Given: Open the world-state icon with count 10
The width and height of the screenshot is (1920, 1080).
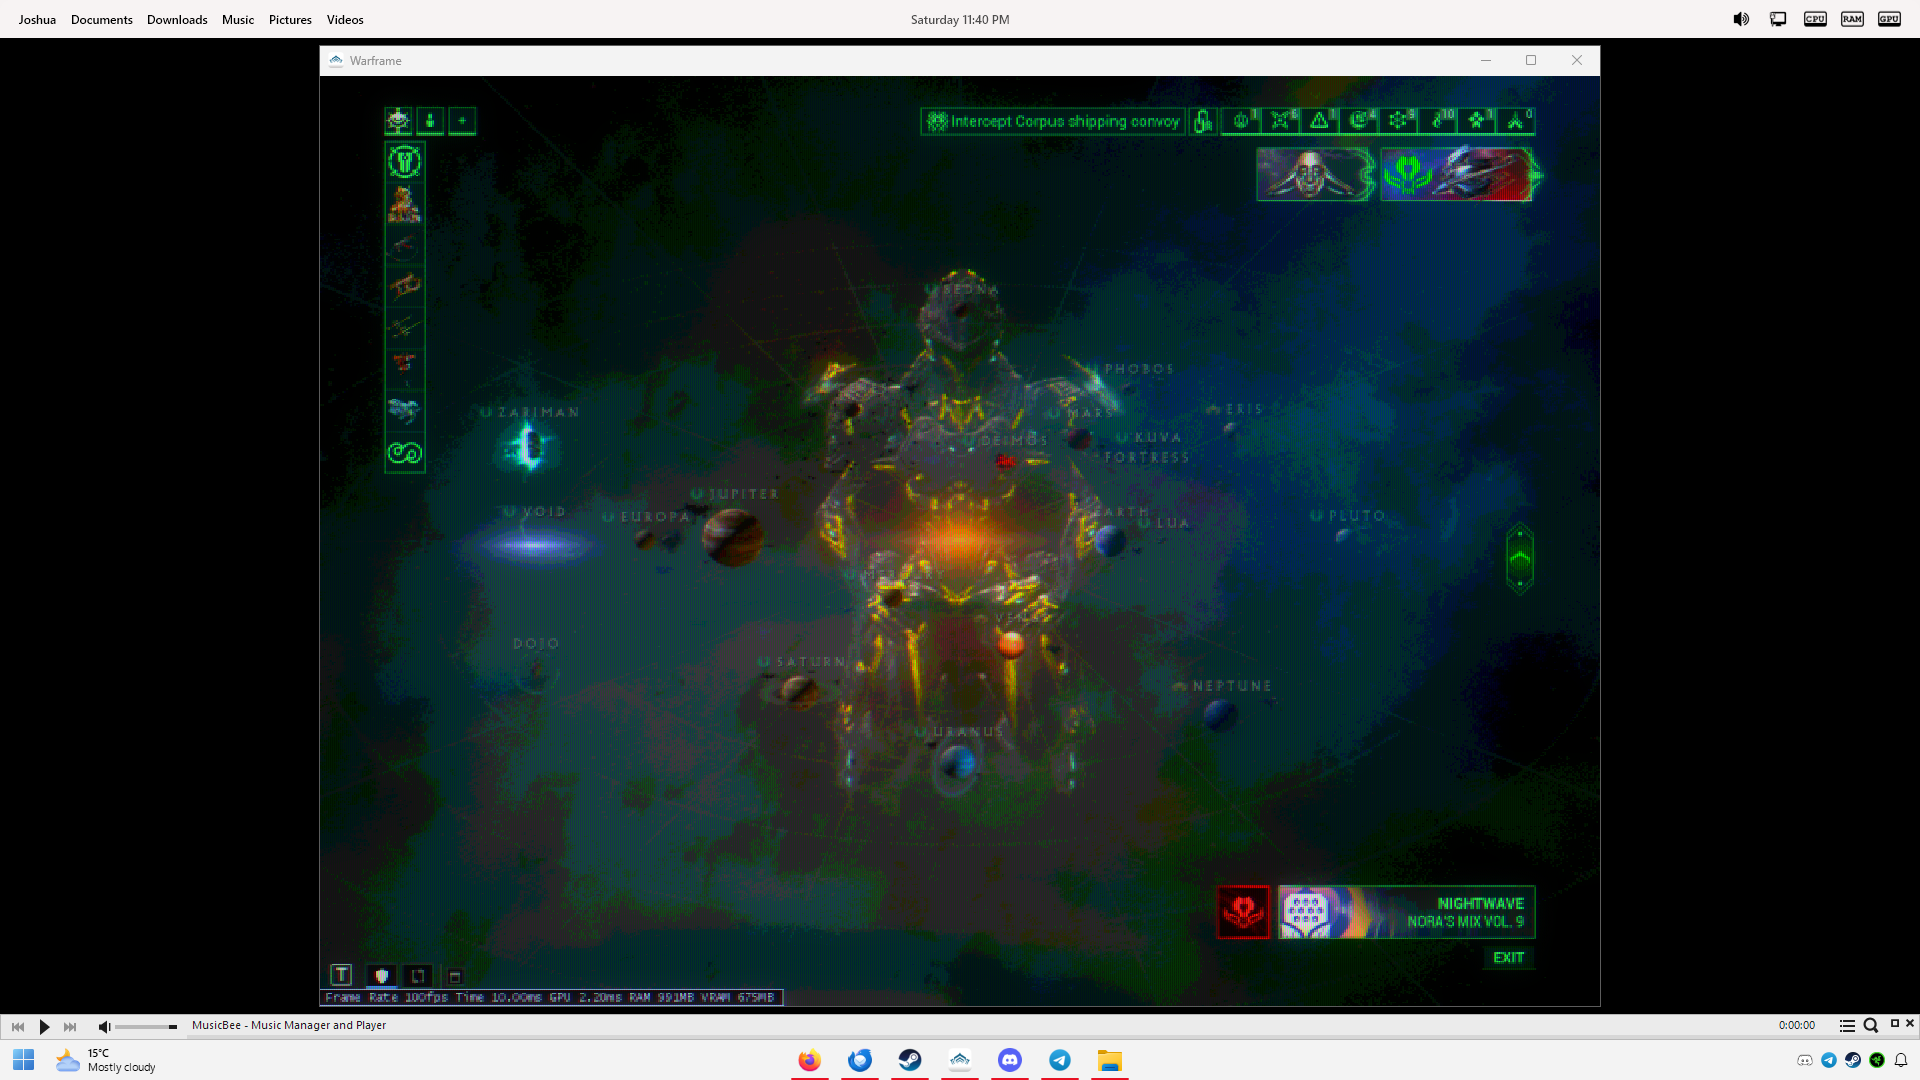Looking at the screenshot, I should pyautogui.click(x=1437, y=122).
